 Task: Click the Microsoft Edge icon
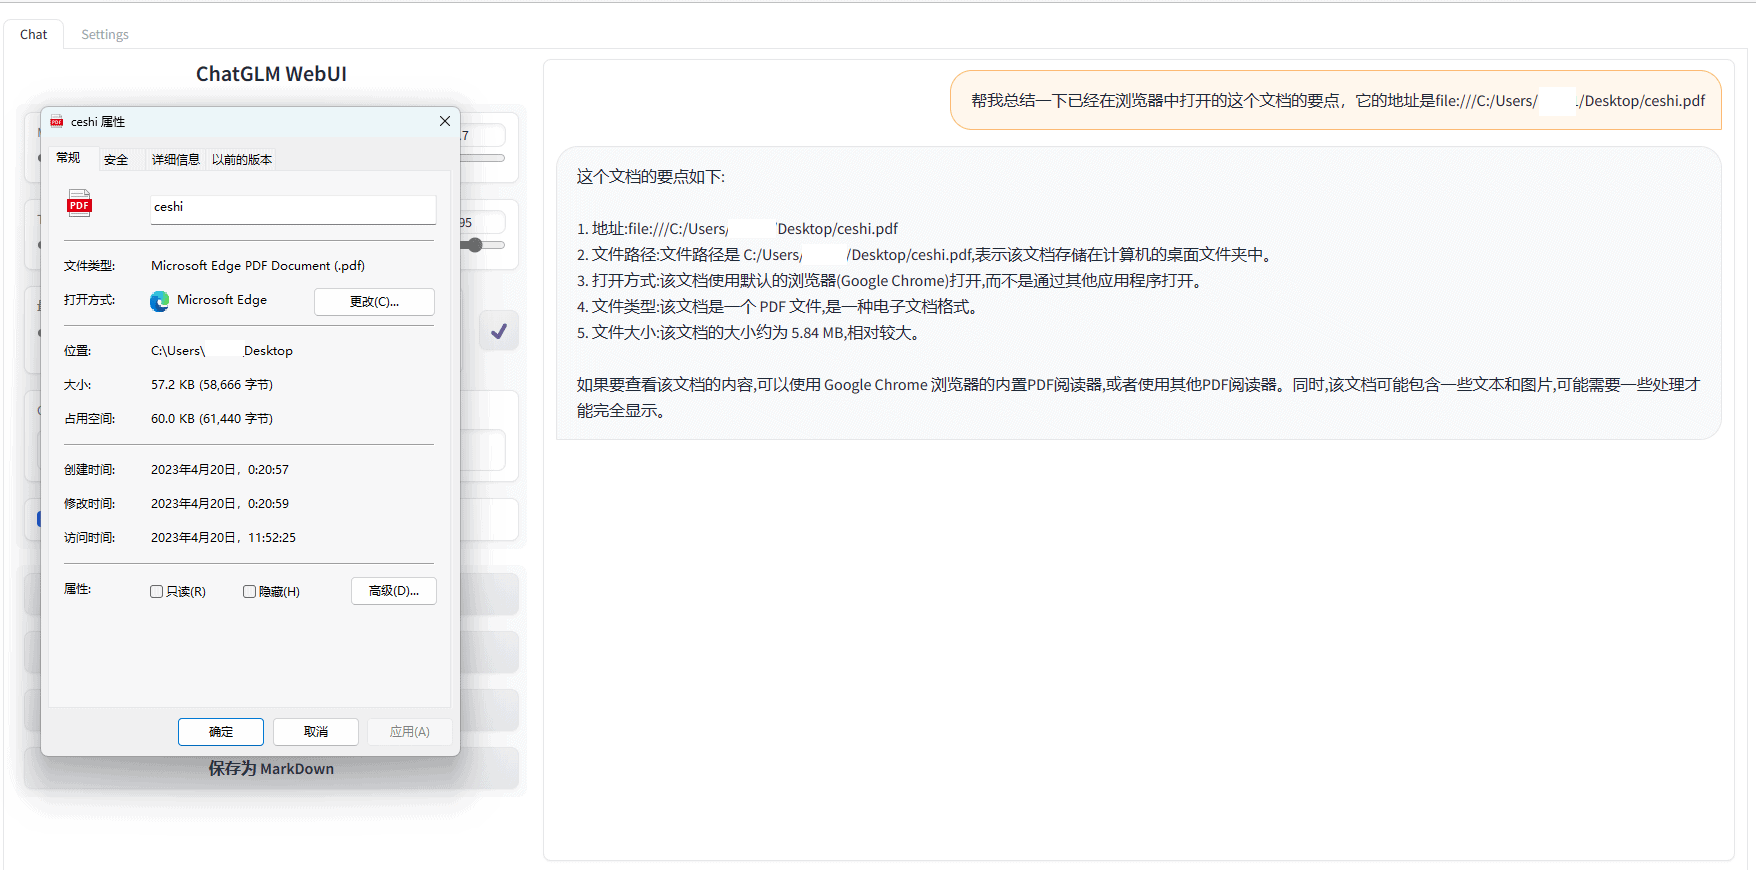pyautogui.click(x=159, y=301)
